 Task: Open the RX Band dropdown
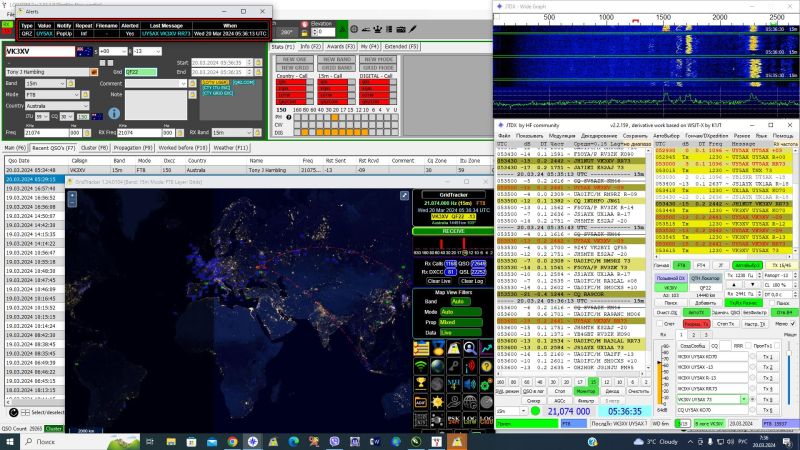pyautogui.click(x=232, y=133)
